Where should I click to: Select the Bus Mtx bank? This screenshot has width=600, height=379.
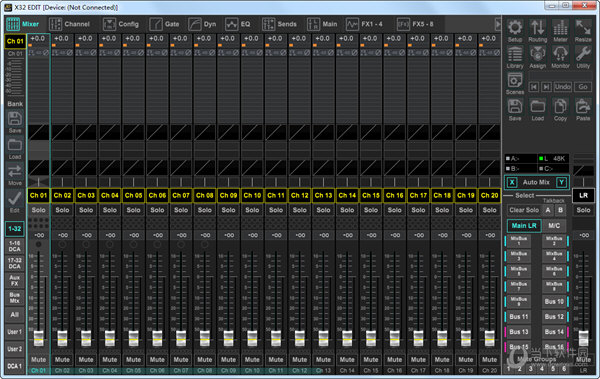click(15, 297)
